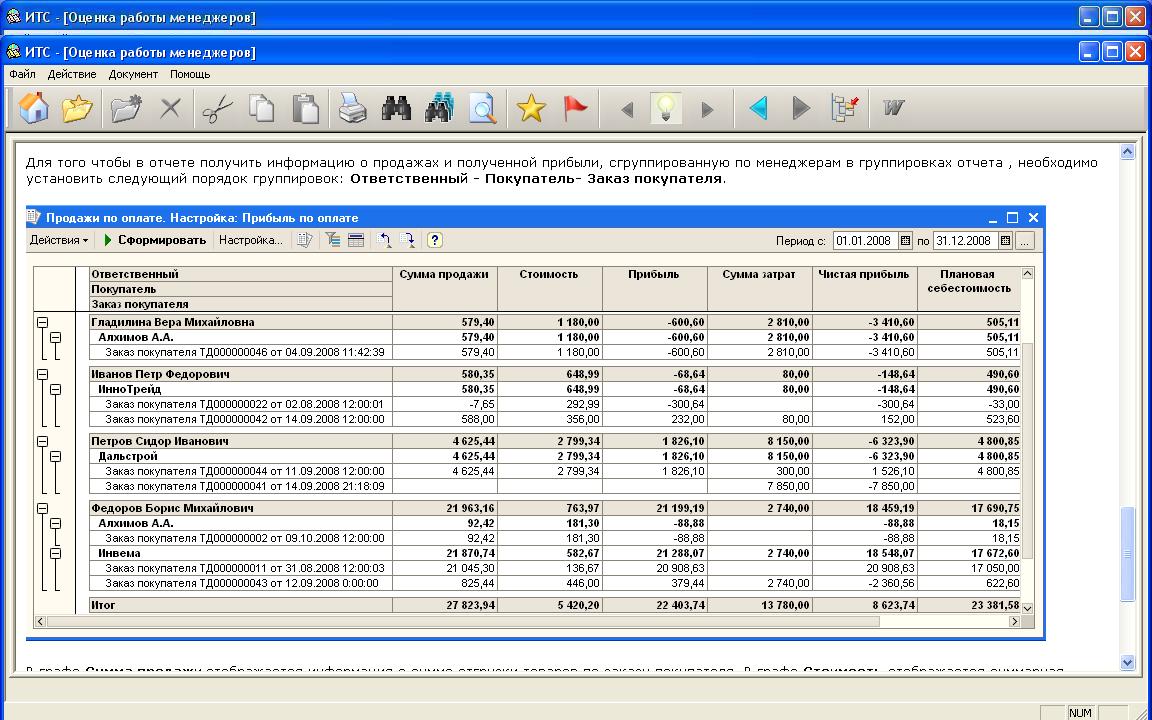Click the yellow star favorites icon

[531, 108]
